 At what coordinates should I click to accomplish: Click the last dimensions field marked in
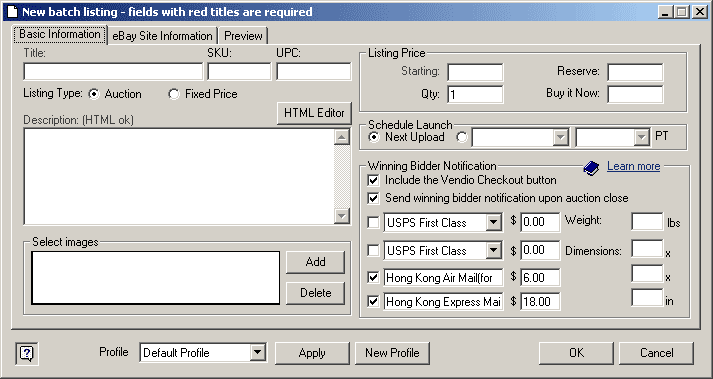(x=647, y=298)
